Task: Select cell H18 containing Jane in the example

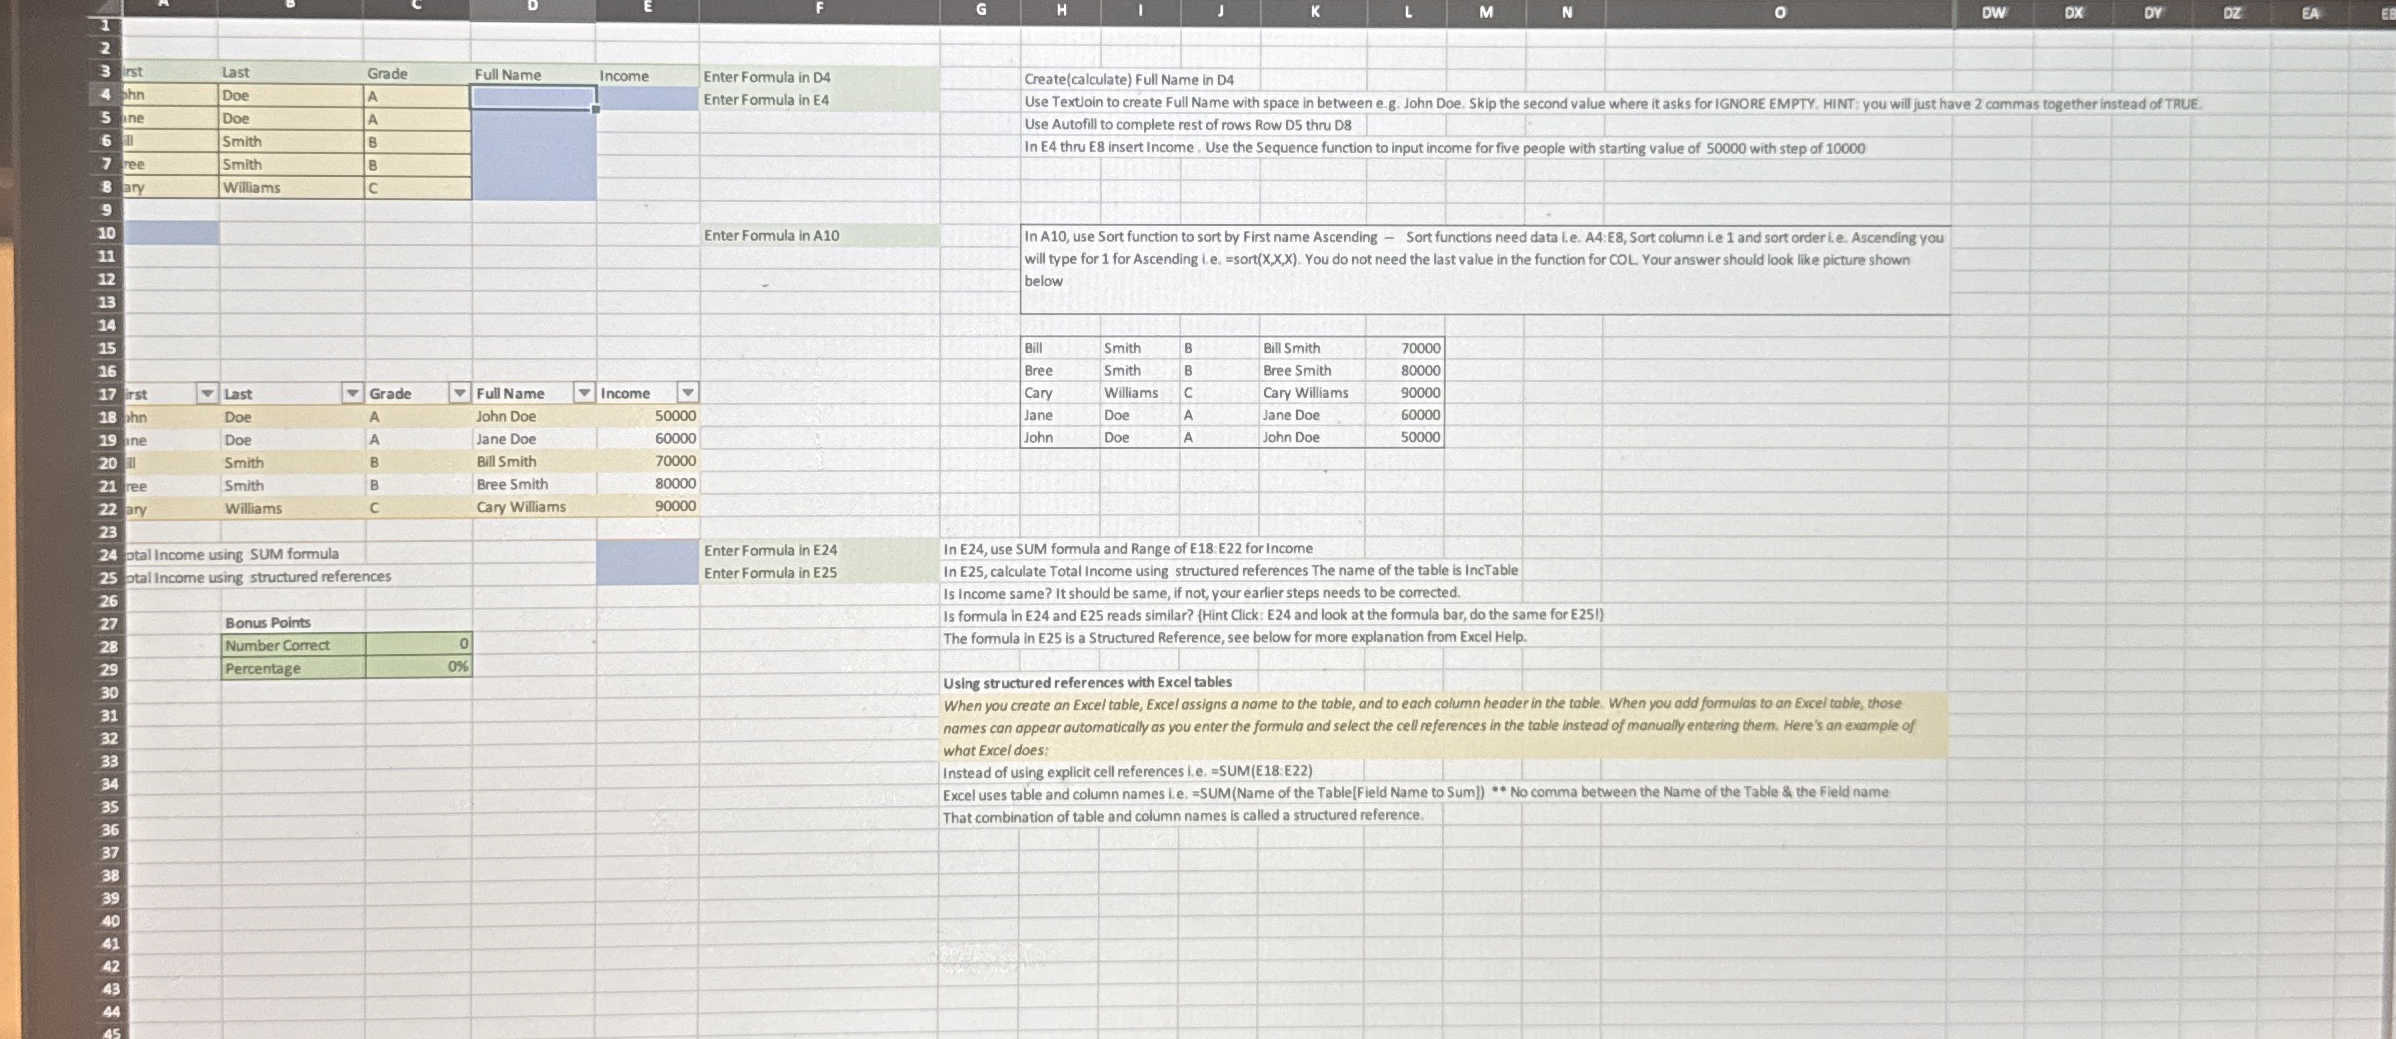Action: (1060, 415)
